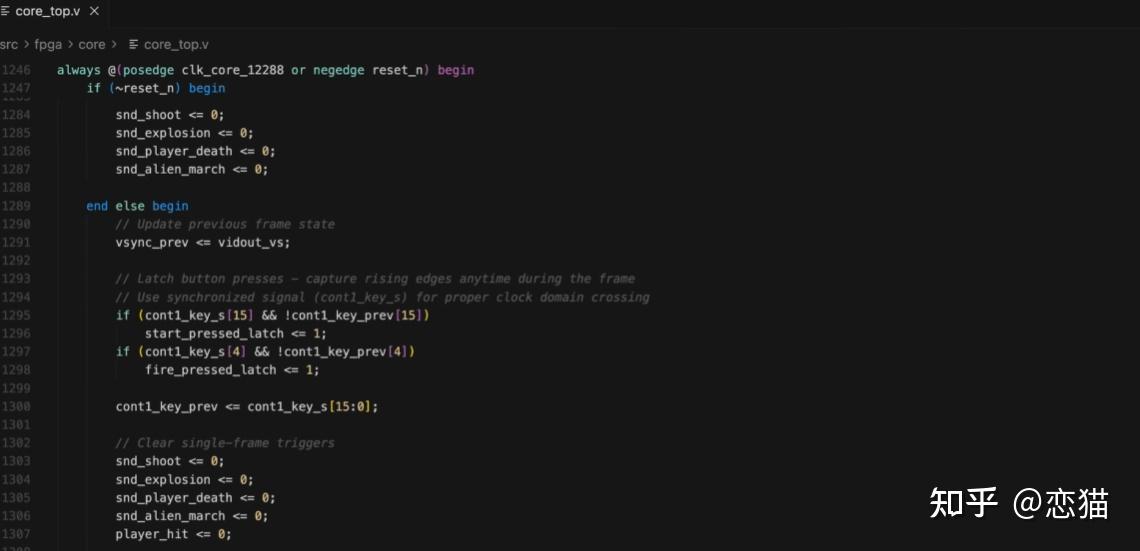Select the core_top.v tab
The image size is (1140, 551).
47,11
